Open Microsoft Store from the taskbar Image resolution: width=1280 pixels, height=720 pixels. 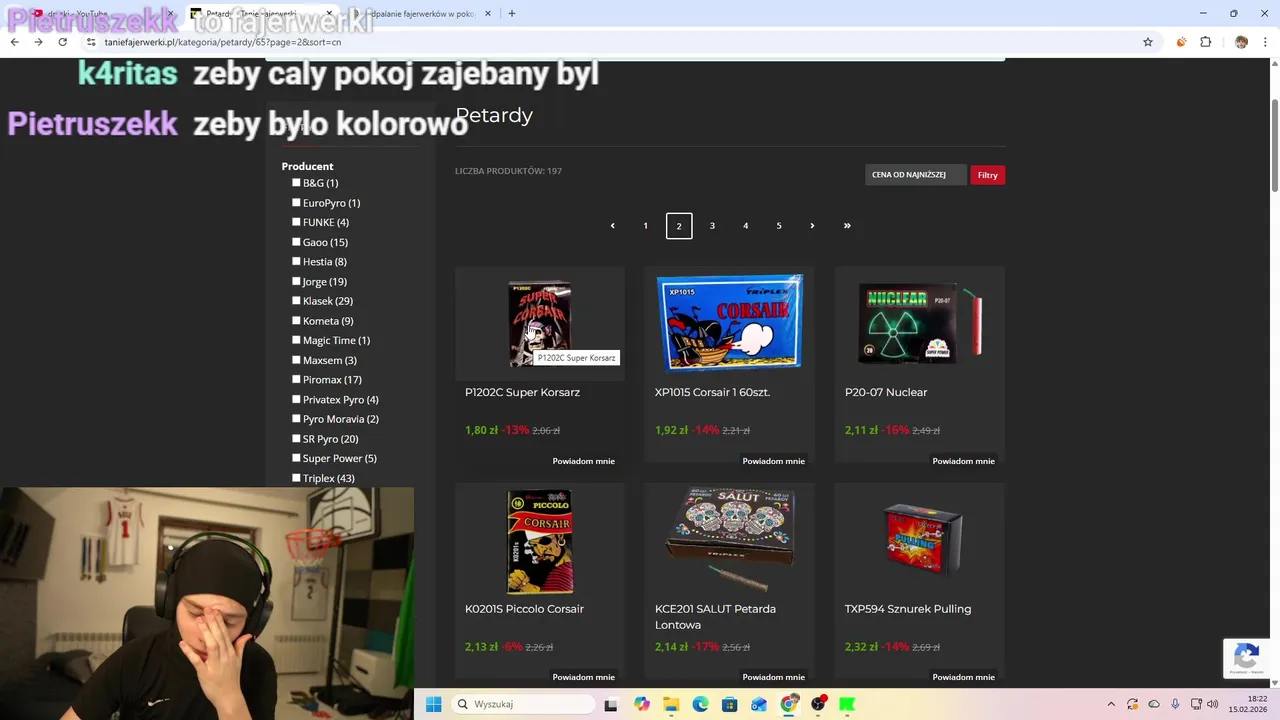[x=730, y=704]
